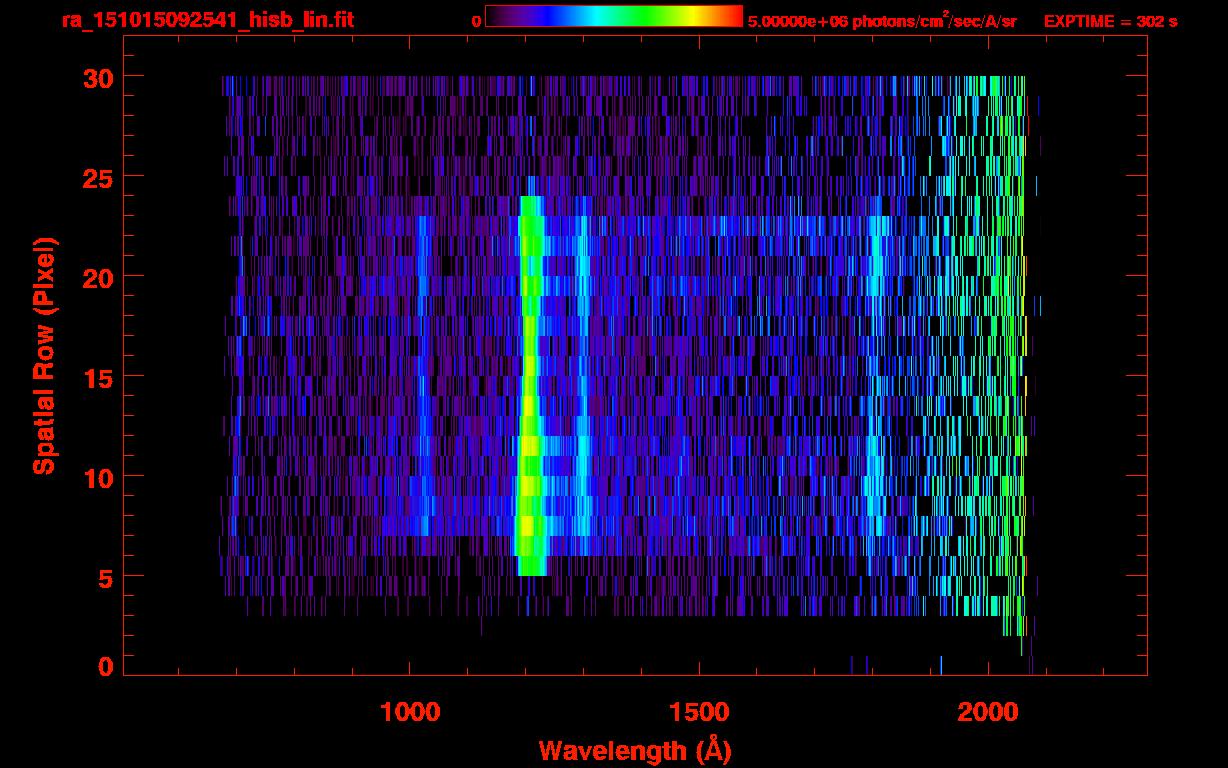Click the cyan emission band near 1800 Å

click(x=877, y=400)
